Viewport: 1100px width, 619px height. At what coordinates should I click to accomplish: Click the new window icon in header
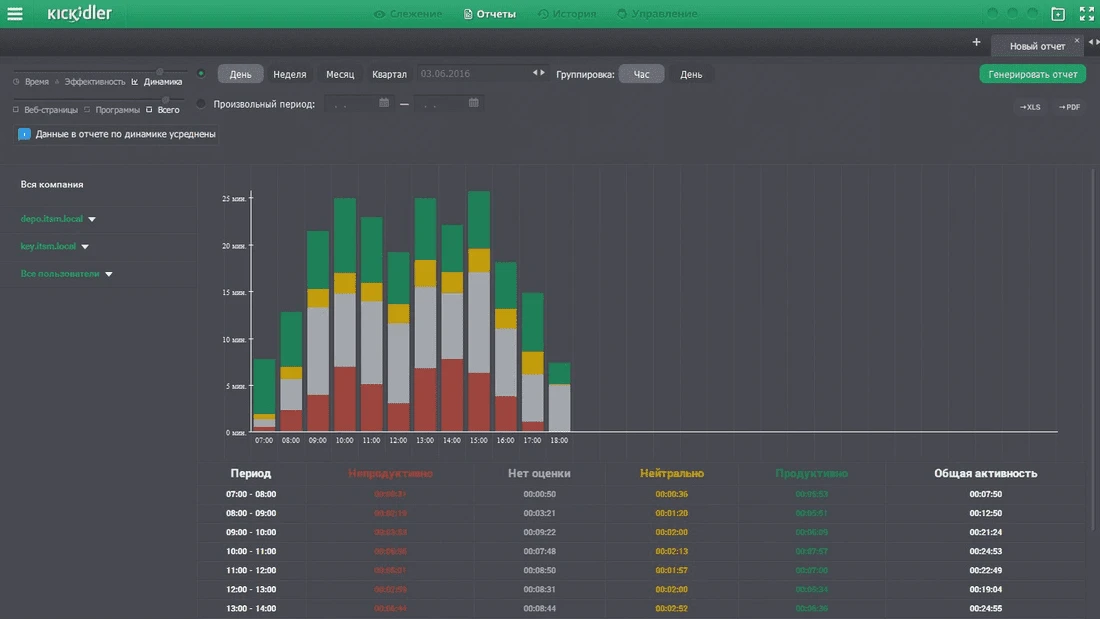[x=1059, y=14]
